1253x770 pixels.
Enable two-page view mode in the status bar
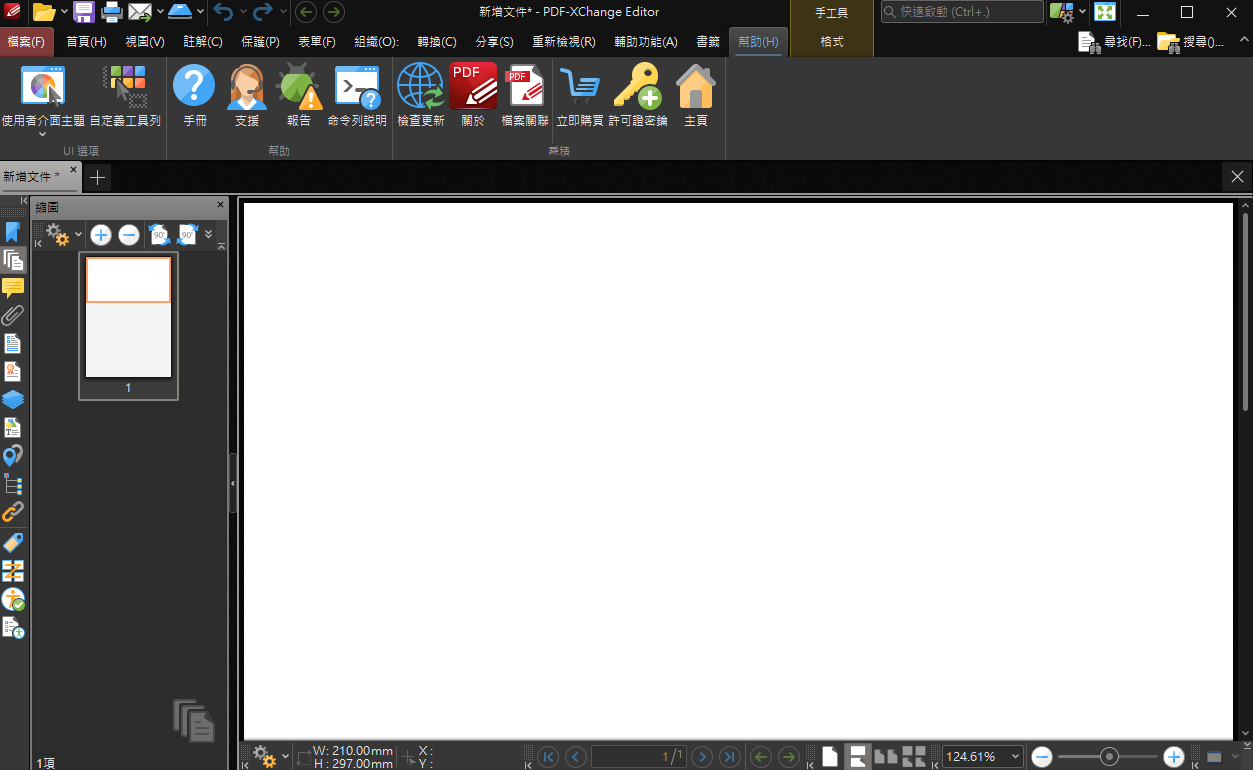[x=884, y=756]
